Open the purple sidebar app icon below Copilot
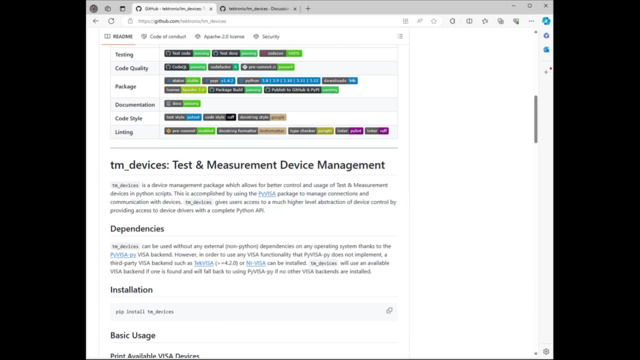This screenshot has width=640, height=360. tap(546, 36)
